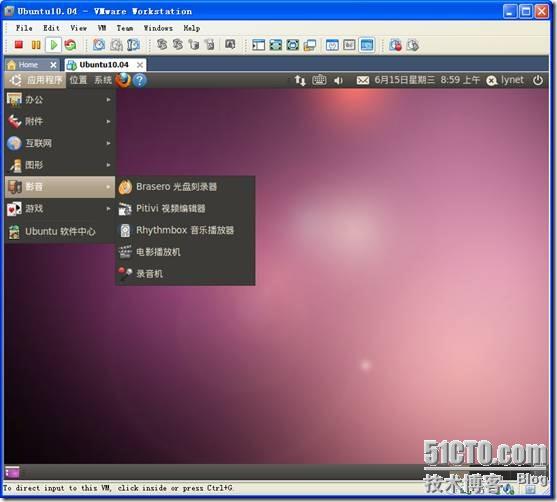Viewport: 557px width, 502px height.
Task: Open the Help menu
Action: pyautogui.click(x=192, y=28)
